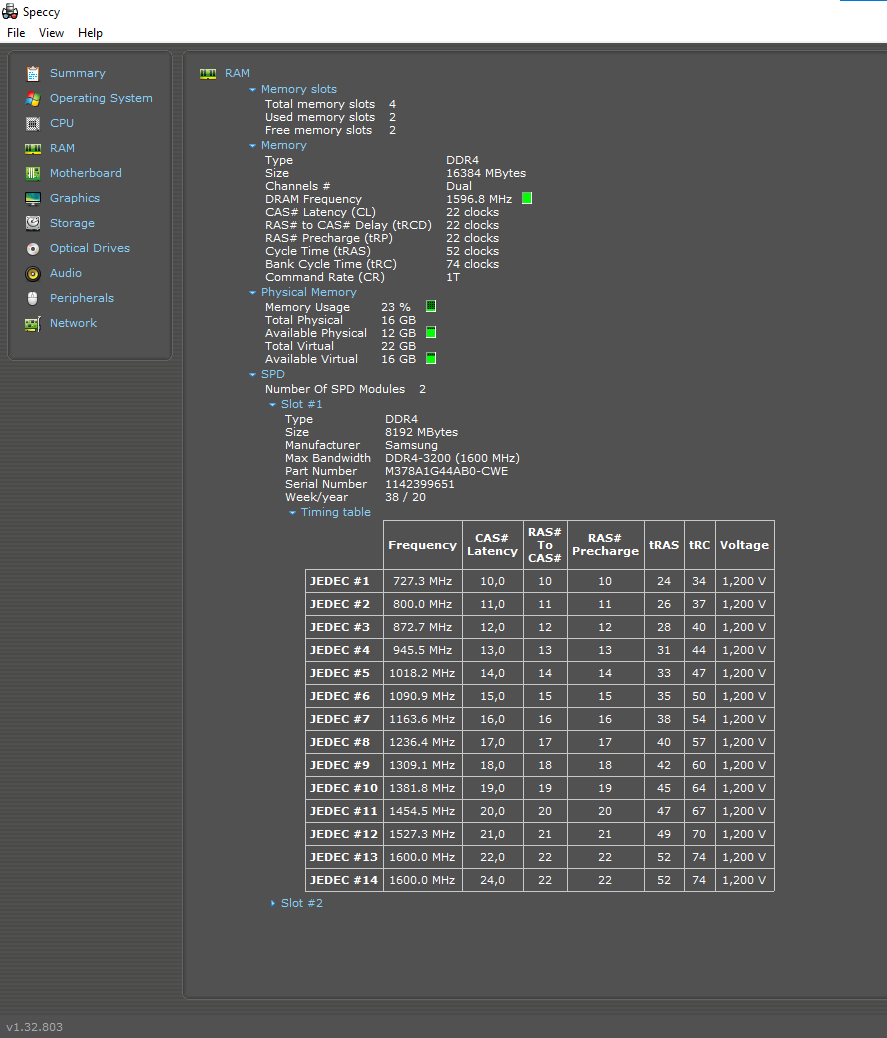Click the Memory Usage status indicator

431,306
